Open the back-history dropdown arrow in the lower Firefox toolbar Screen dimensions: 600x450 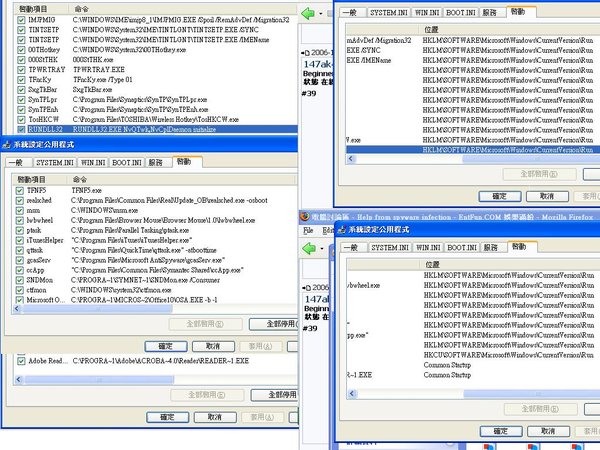pyautogui.click(x=322, y=249)
